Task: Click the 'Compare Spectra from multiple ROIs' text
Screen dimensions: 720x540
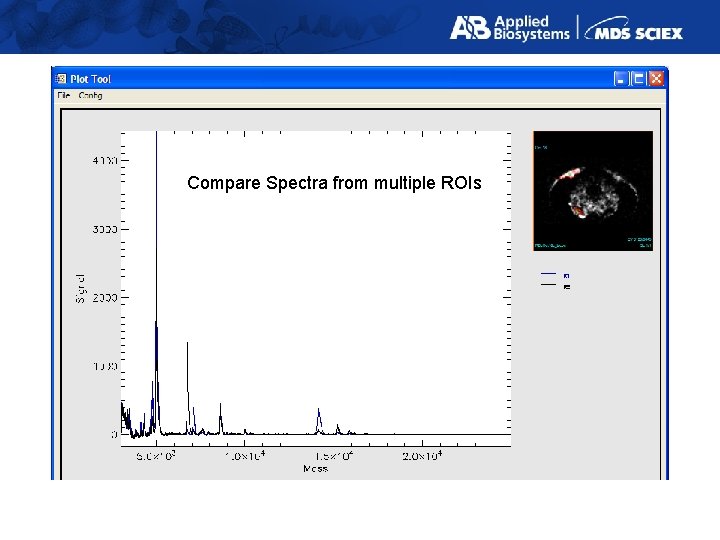Action: [x=334, y=183]
